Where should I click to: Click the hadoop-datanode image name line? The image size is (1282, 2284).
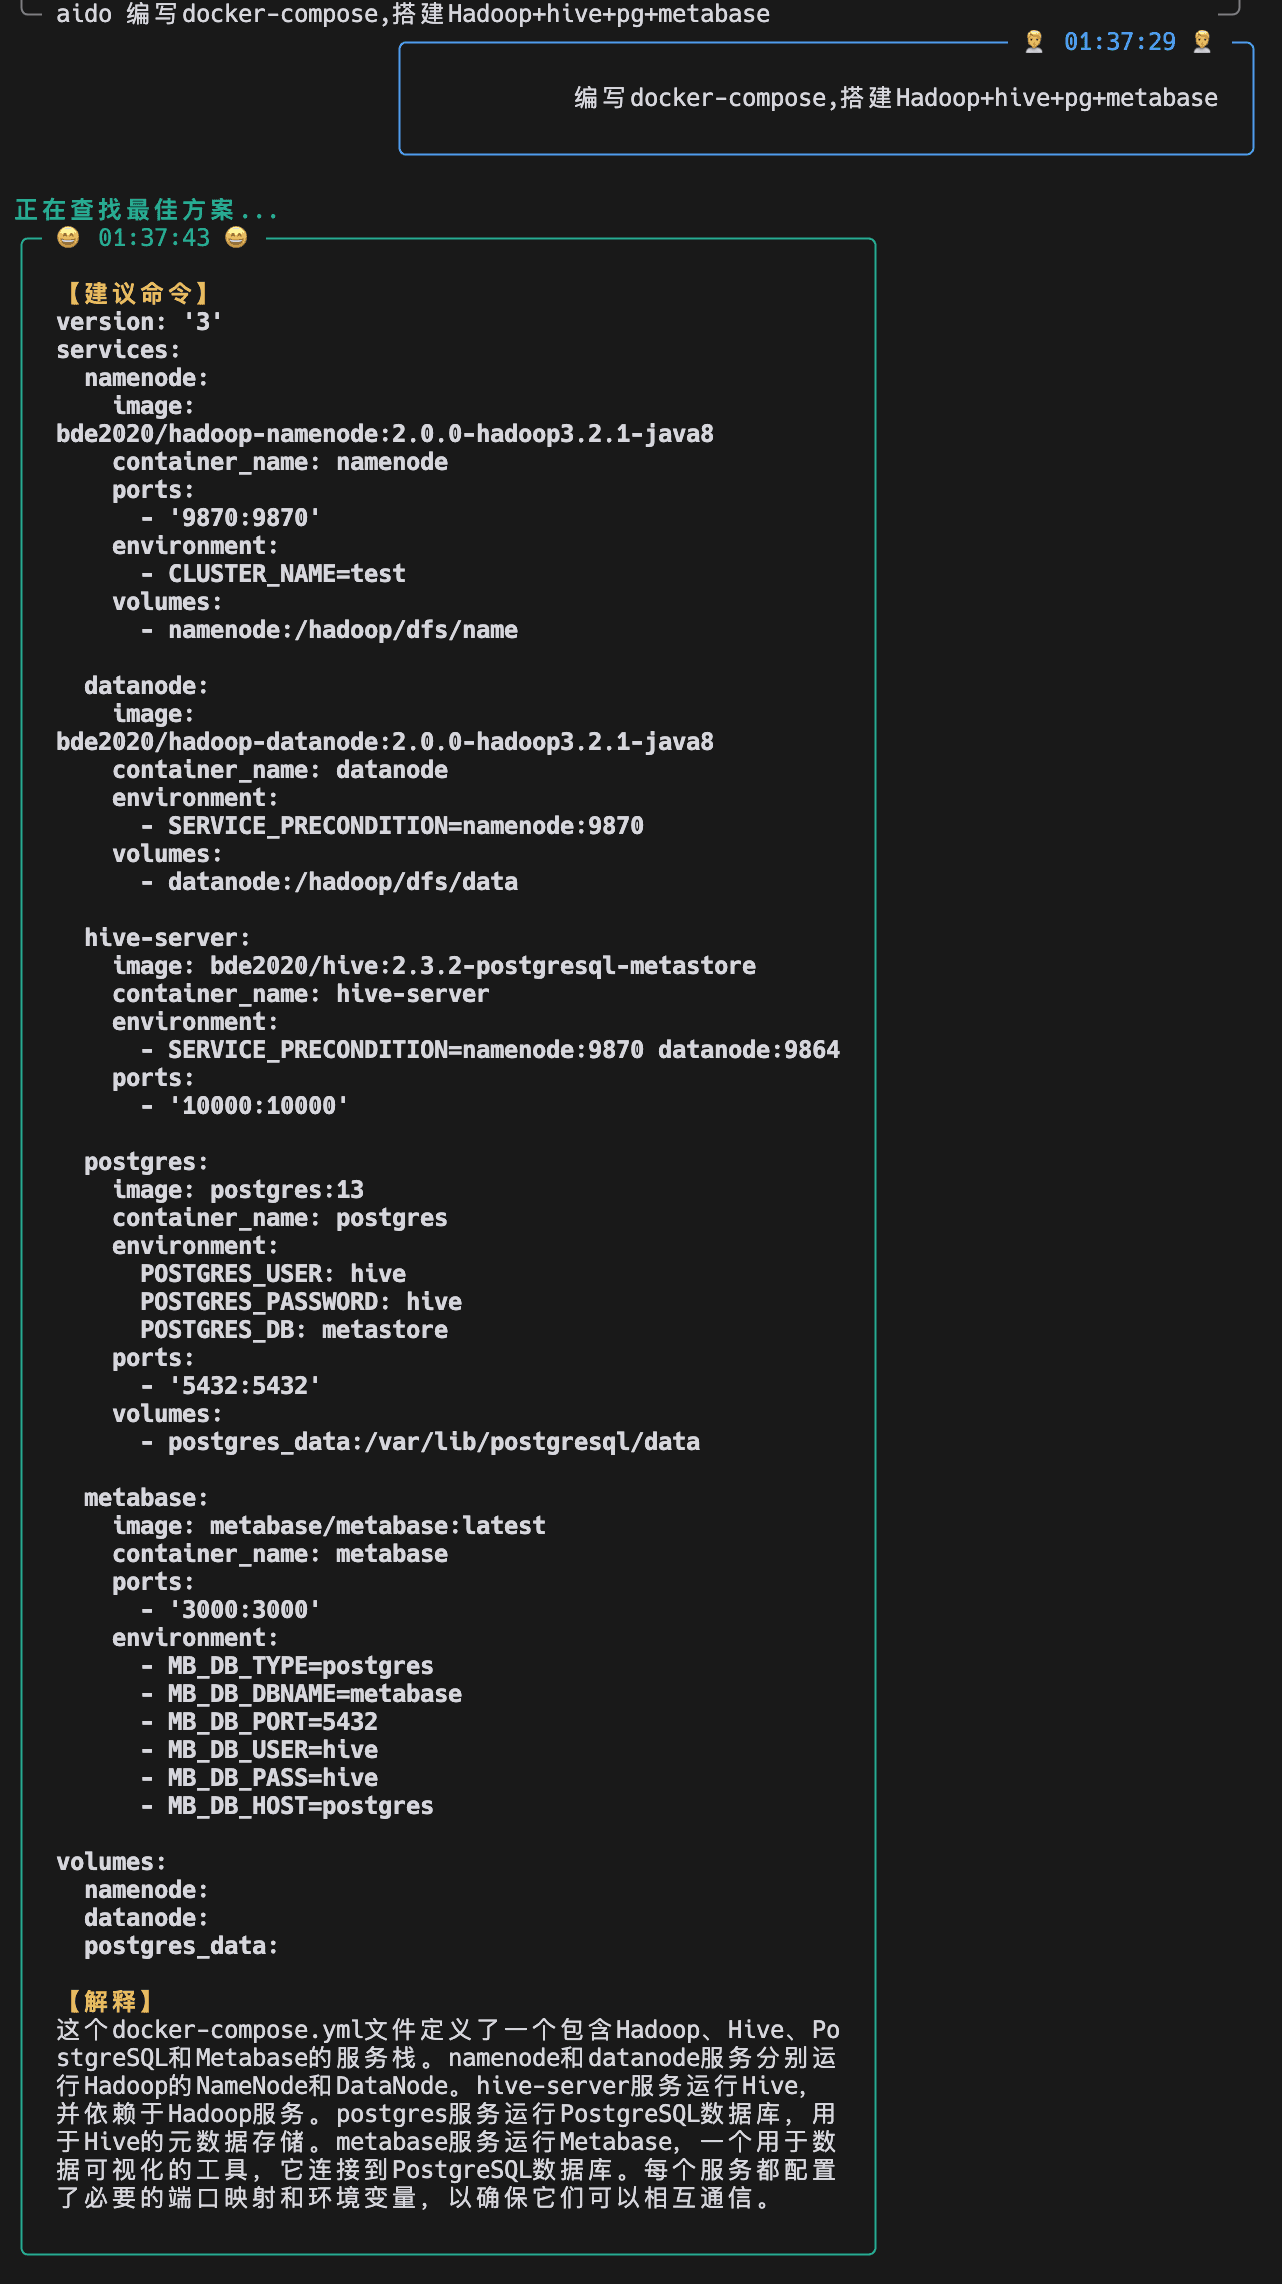(385, 742)
